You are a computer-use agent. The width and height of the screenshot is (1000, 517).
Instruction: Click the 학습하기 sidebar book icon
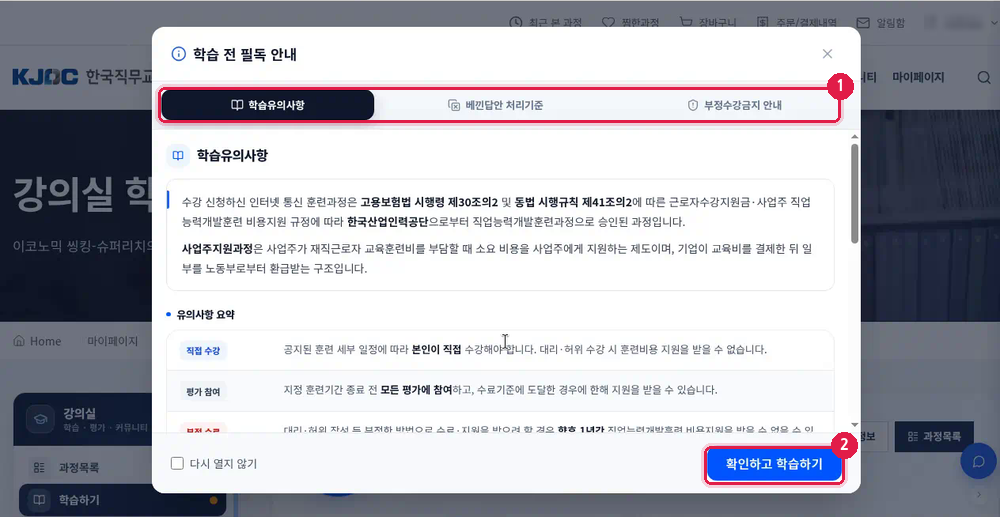tap(39, 499)
